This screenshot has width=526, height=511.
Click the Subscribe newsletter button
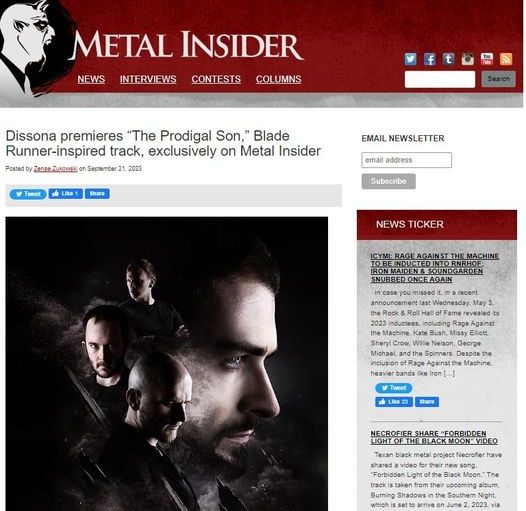(x=388, y=181)
